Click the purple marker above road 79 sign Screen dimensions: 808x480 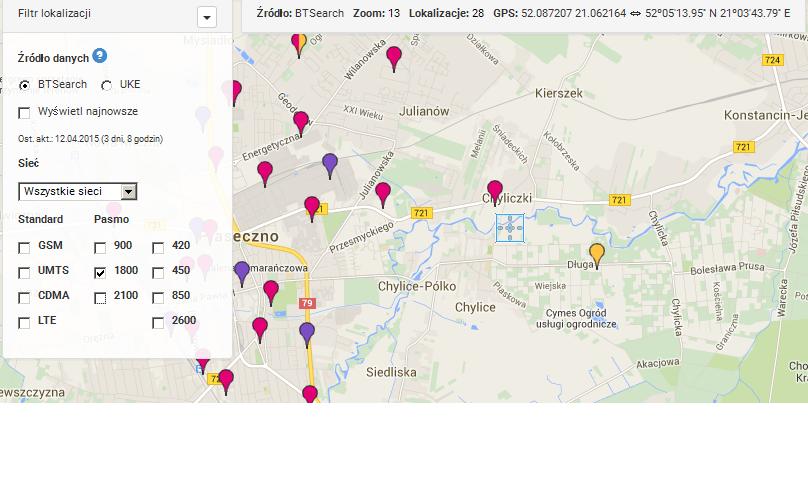pos(307,334)
